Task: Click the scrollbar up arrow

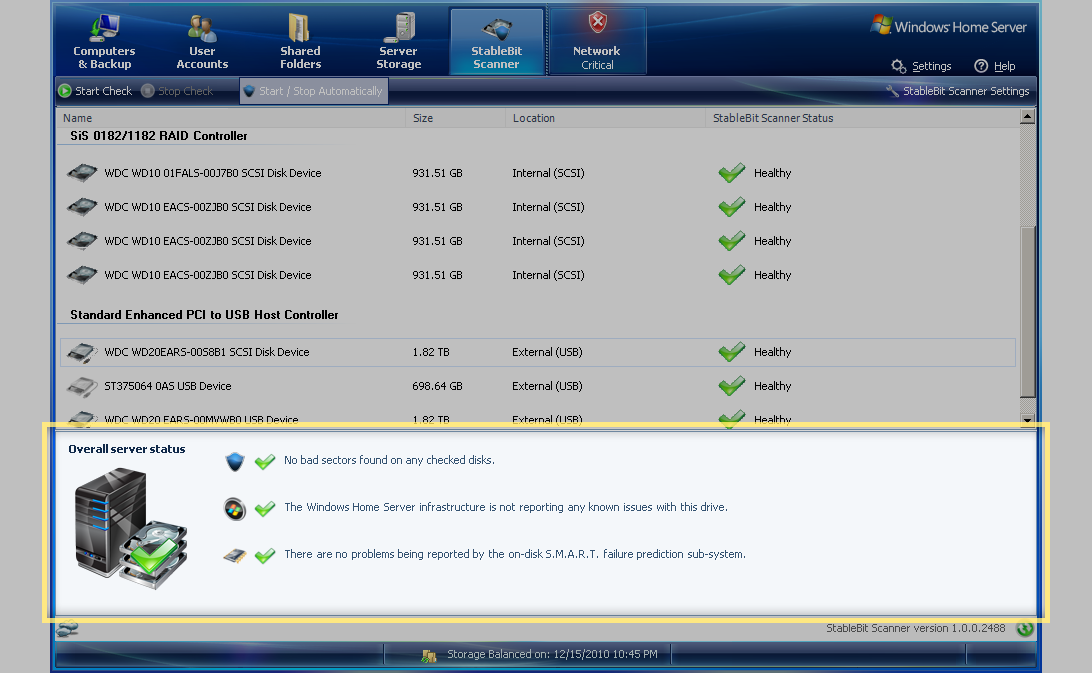Action: click(1027, 117)
